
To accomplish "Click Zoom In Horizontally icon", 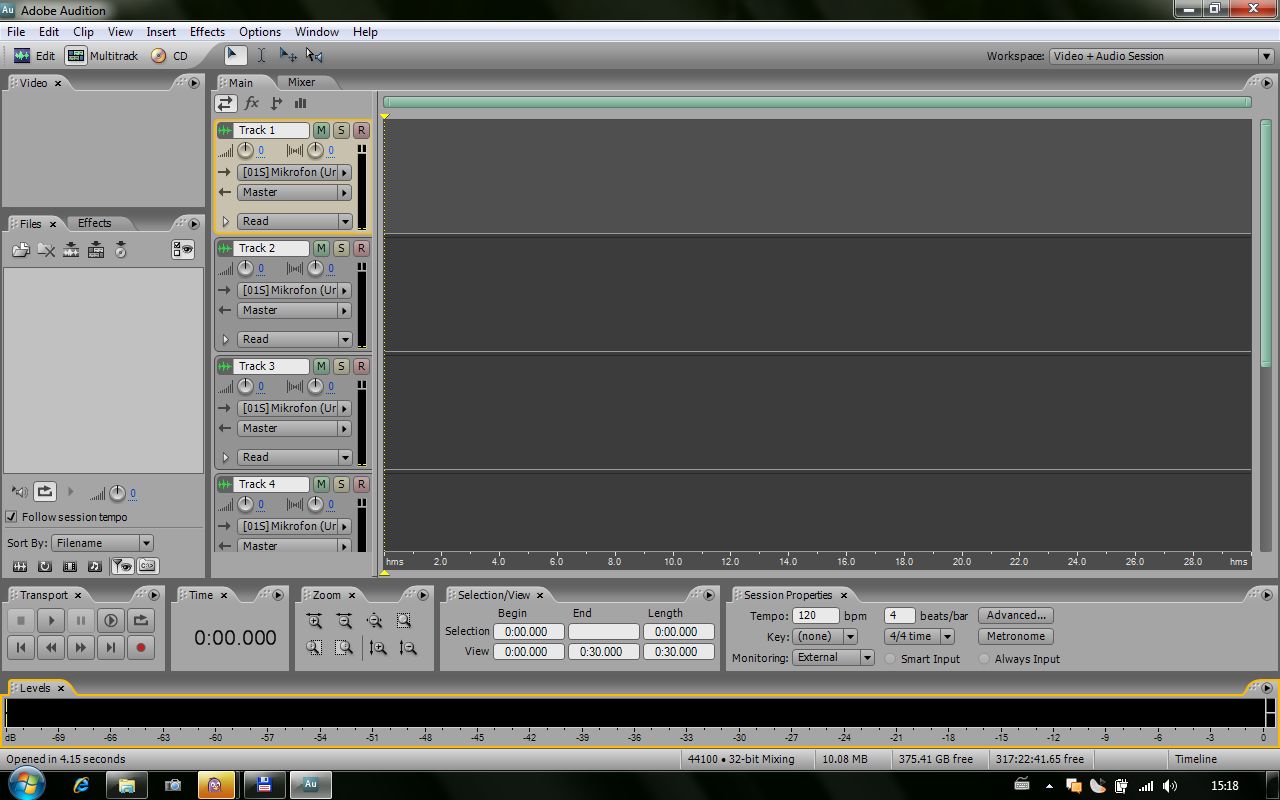I will pyautogui.click(x=315, y=621).
